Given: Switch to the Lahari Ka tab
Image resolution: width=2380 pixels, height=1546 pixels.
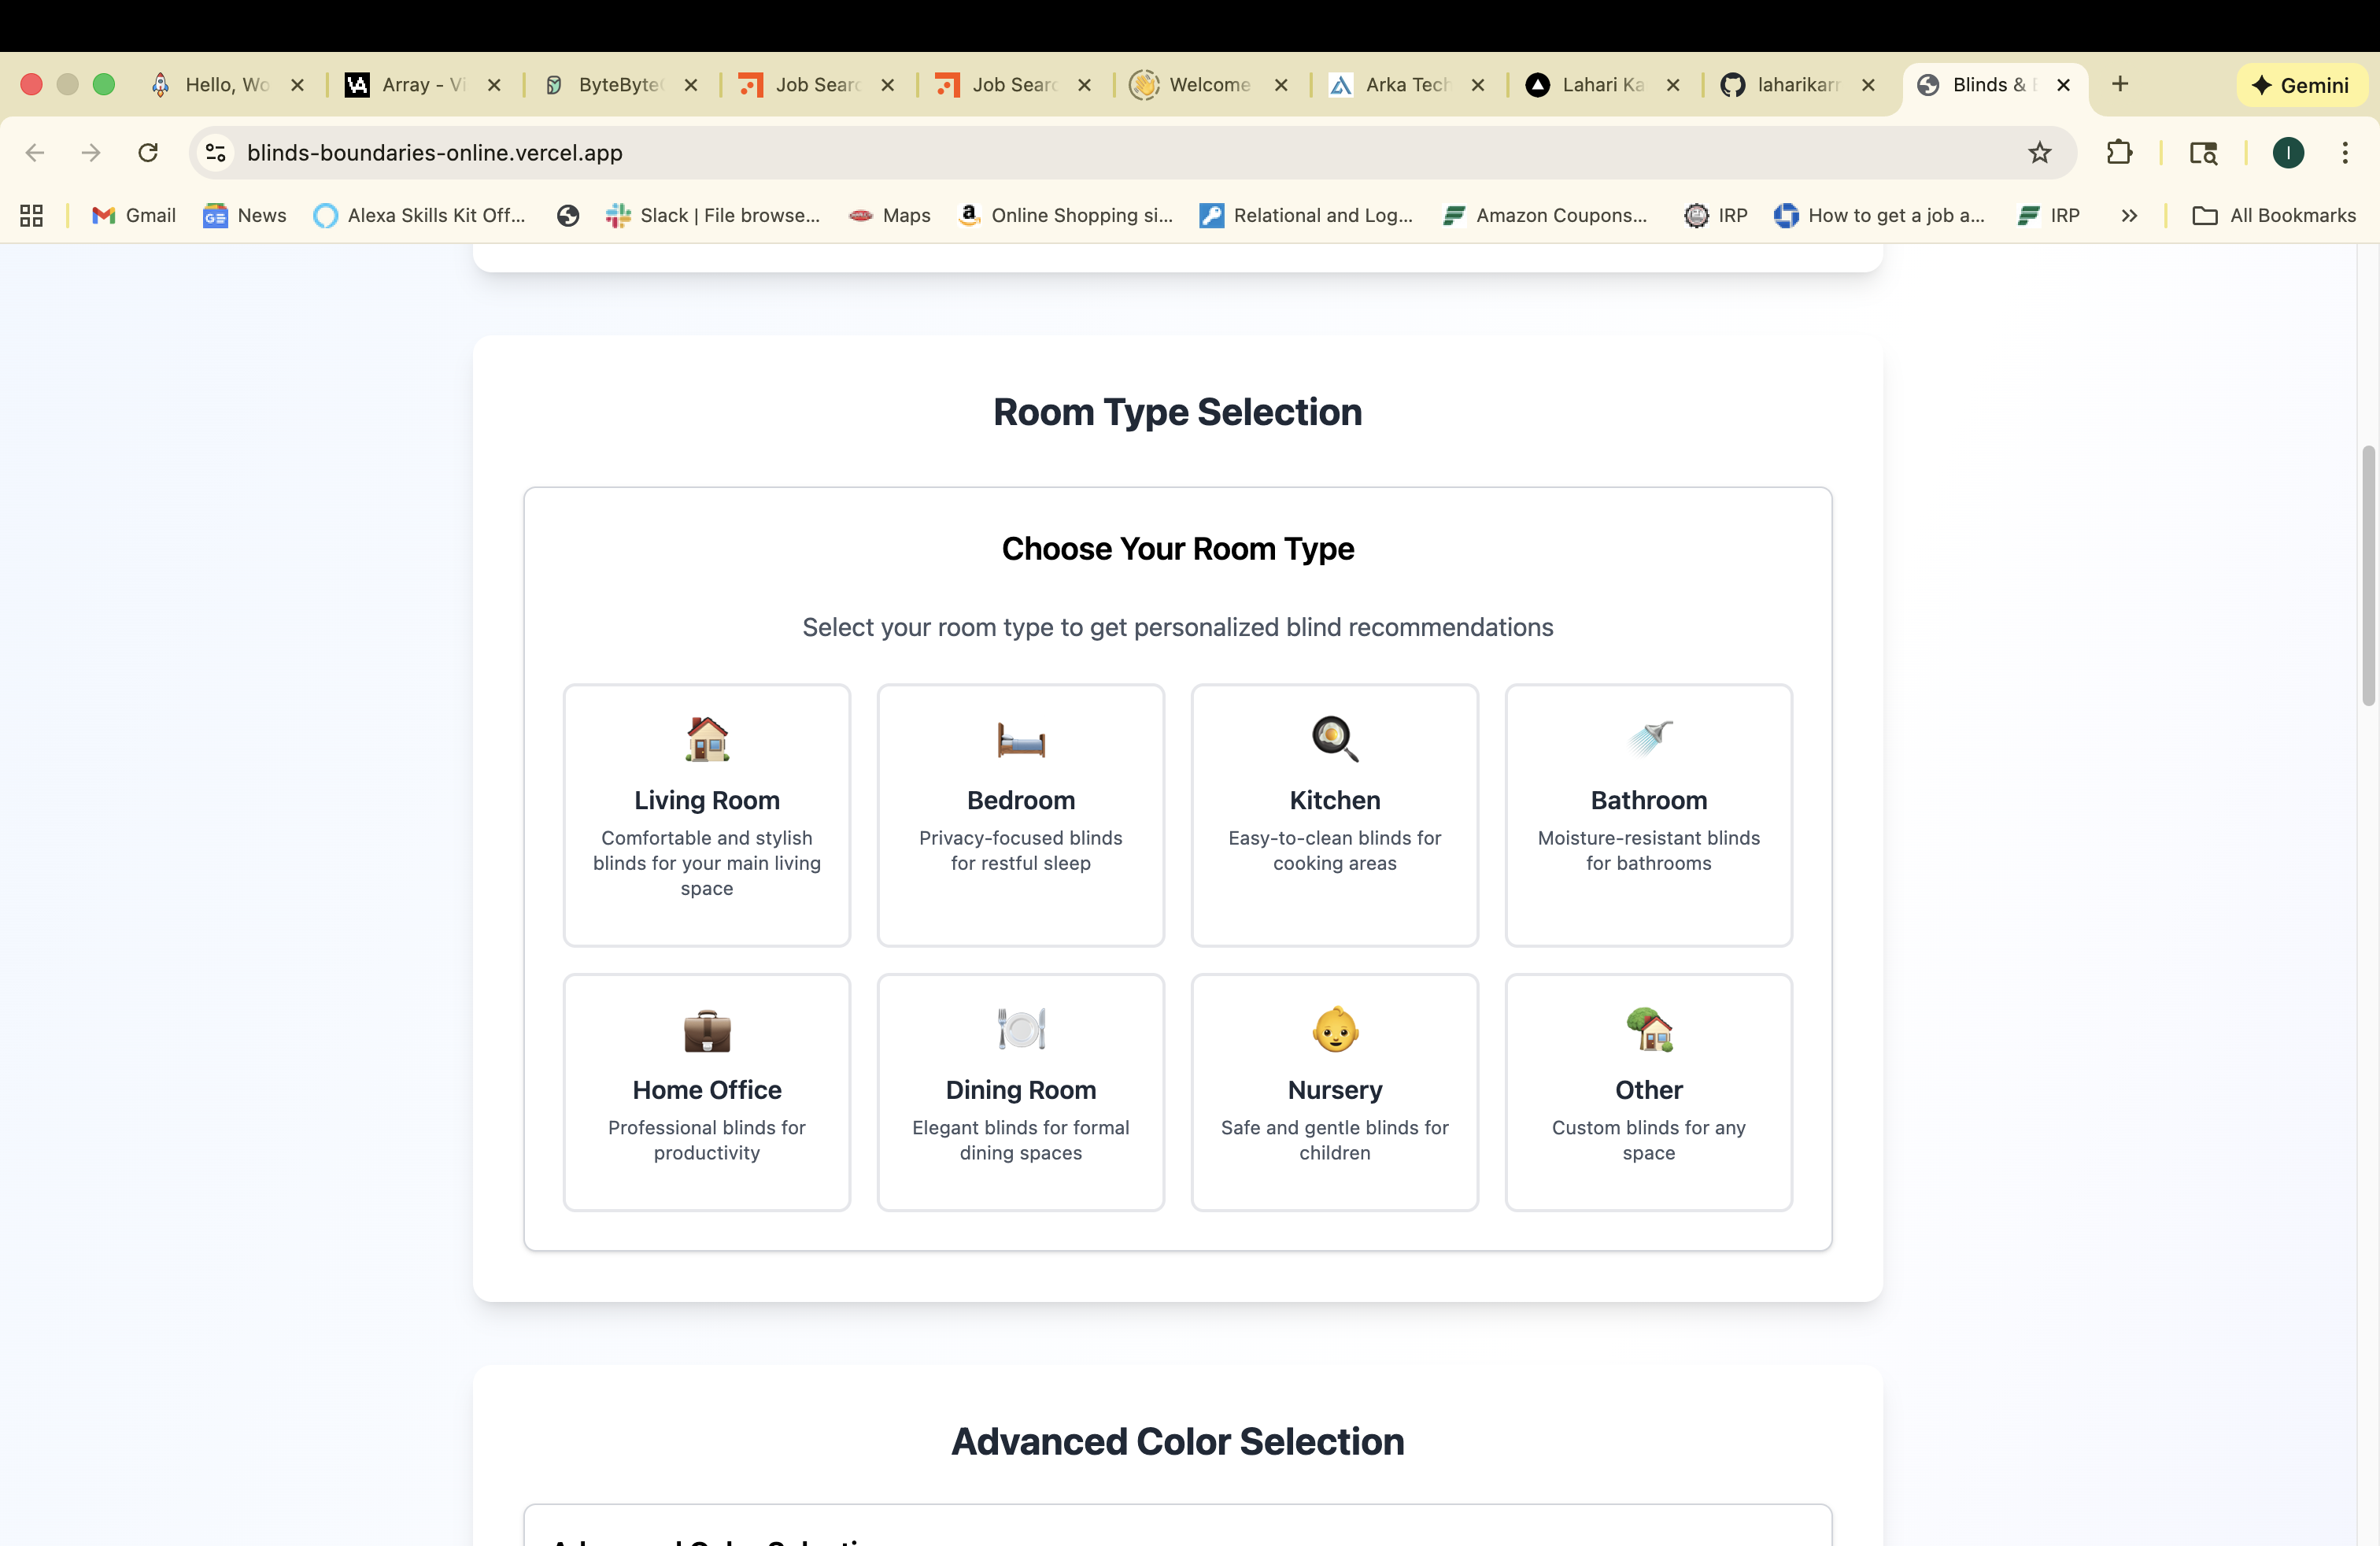Looking at the screenshot, I should pyautogui.click(x=1603, y=85).
